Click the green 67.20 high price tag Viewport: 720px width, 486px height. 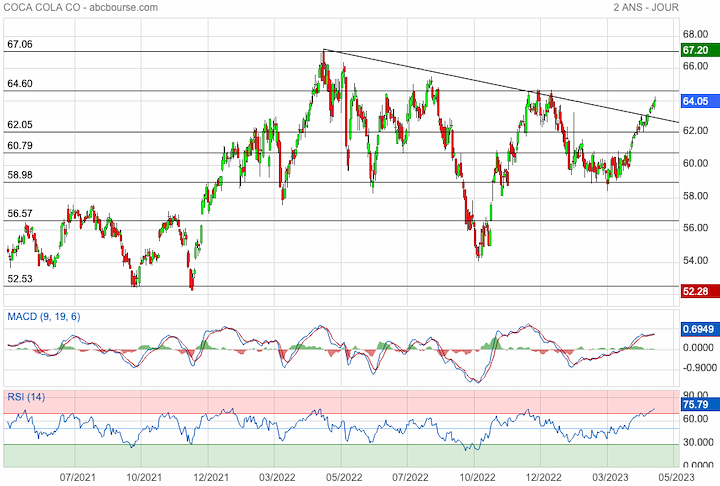pos(700,50)
